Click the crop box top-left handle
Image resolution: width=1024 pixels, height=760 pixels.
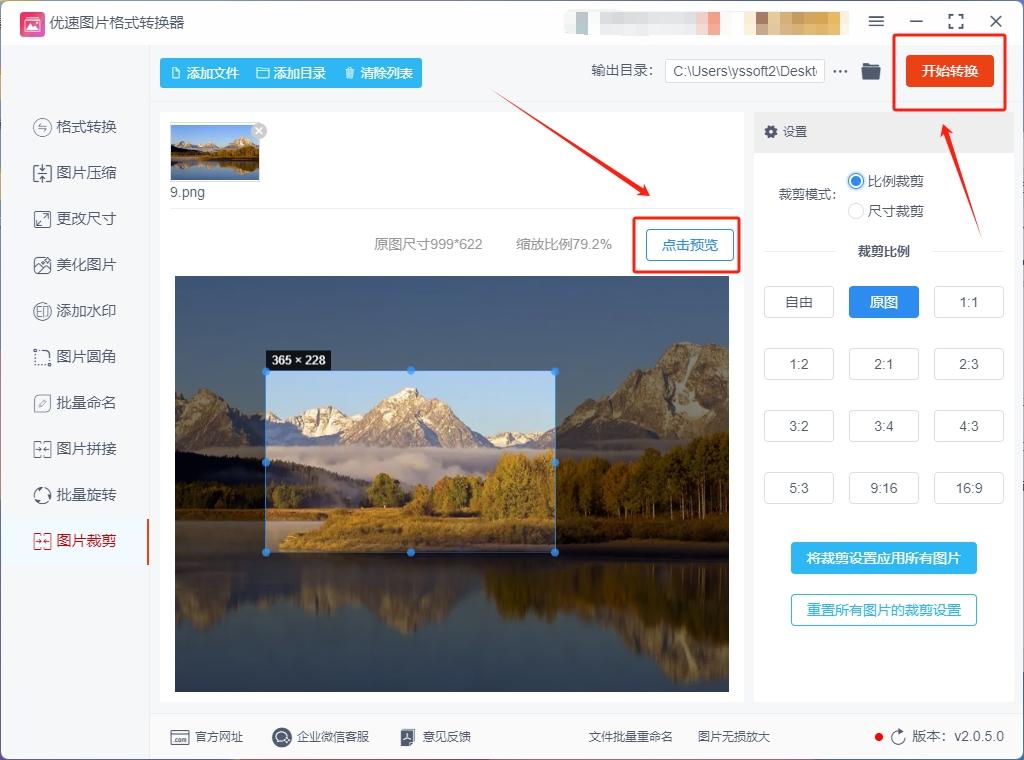coord(266,372)
